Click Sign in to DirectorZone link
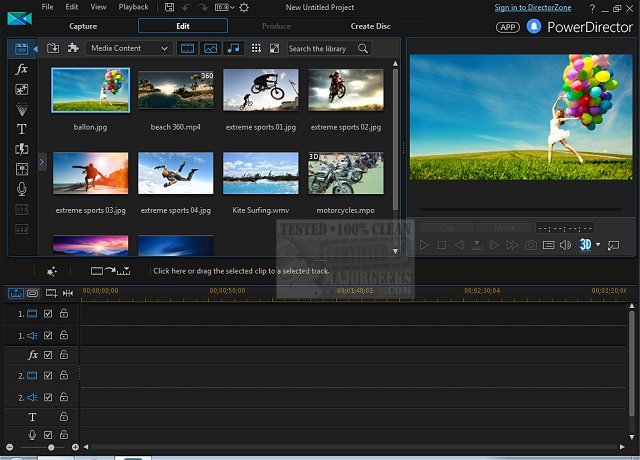The image size is (640, 460). (x=534, y=7)
